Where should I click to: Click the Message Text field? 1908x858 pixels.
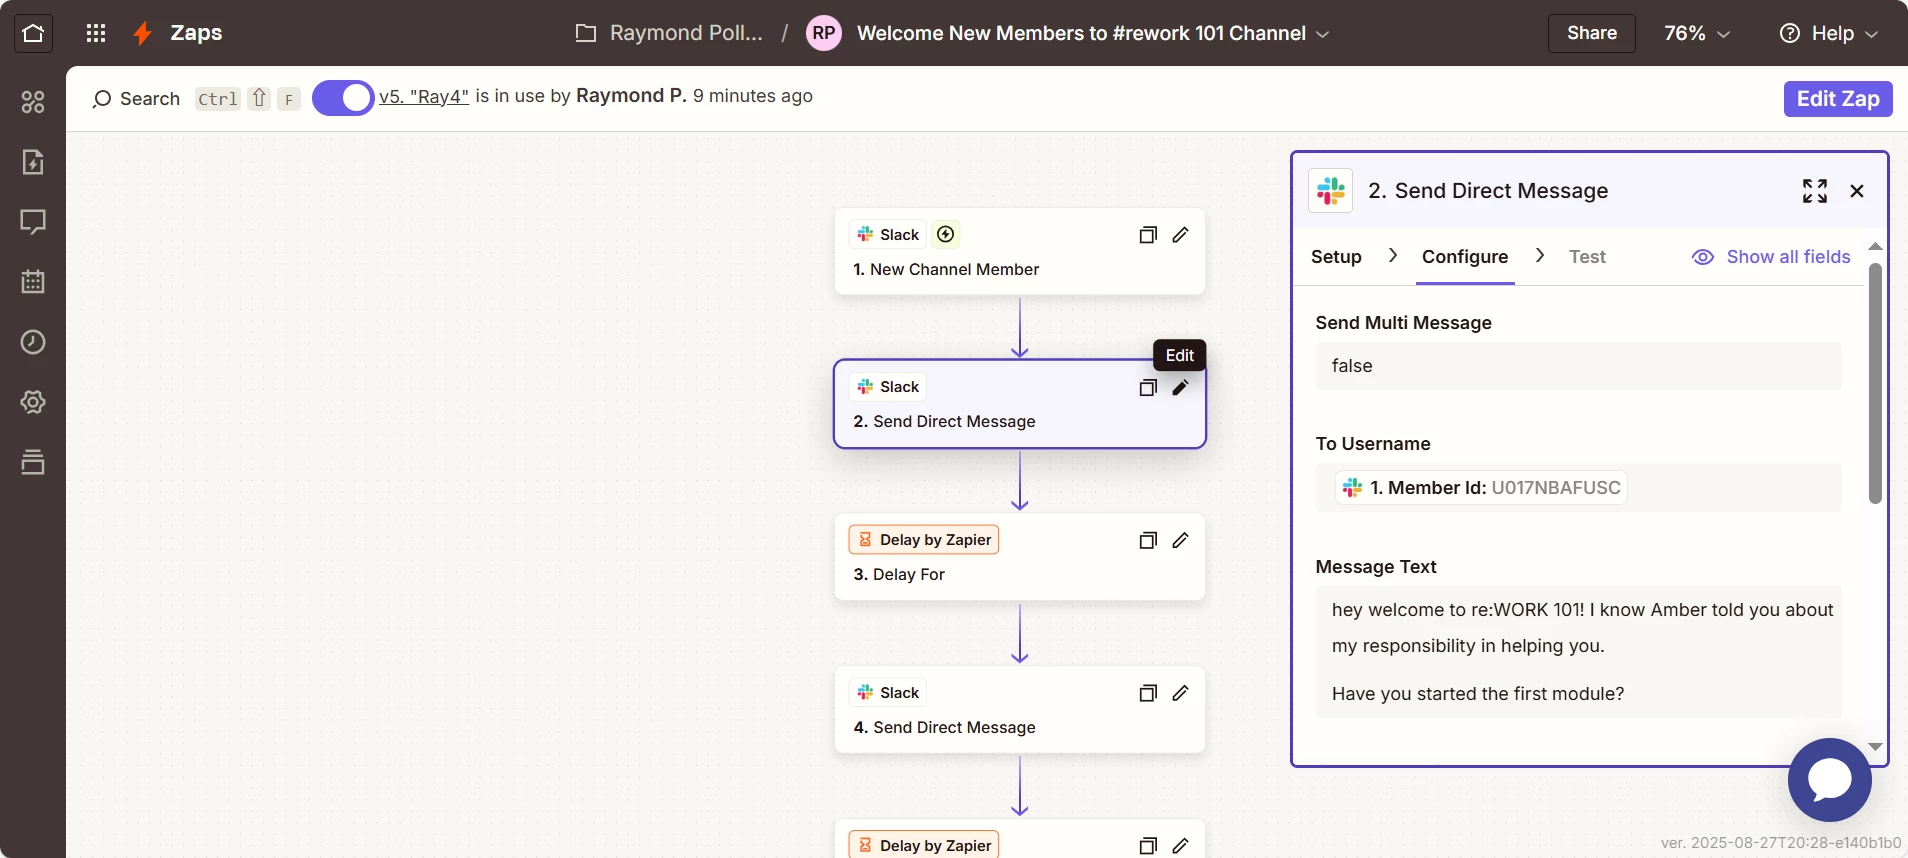[1578, 652]
